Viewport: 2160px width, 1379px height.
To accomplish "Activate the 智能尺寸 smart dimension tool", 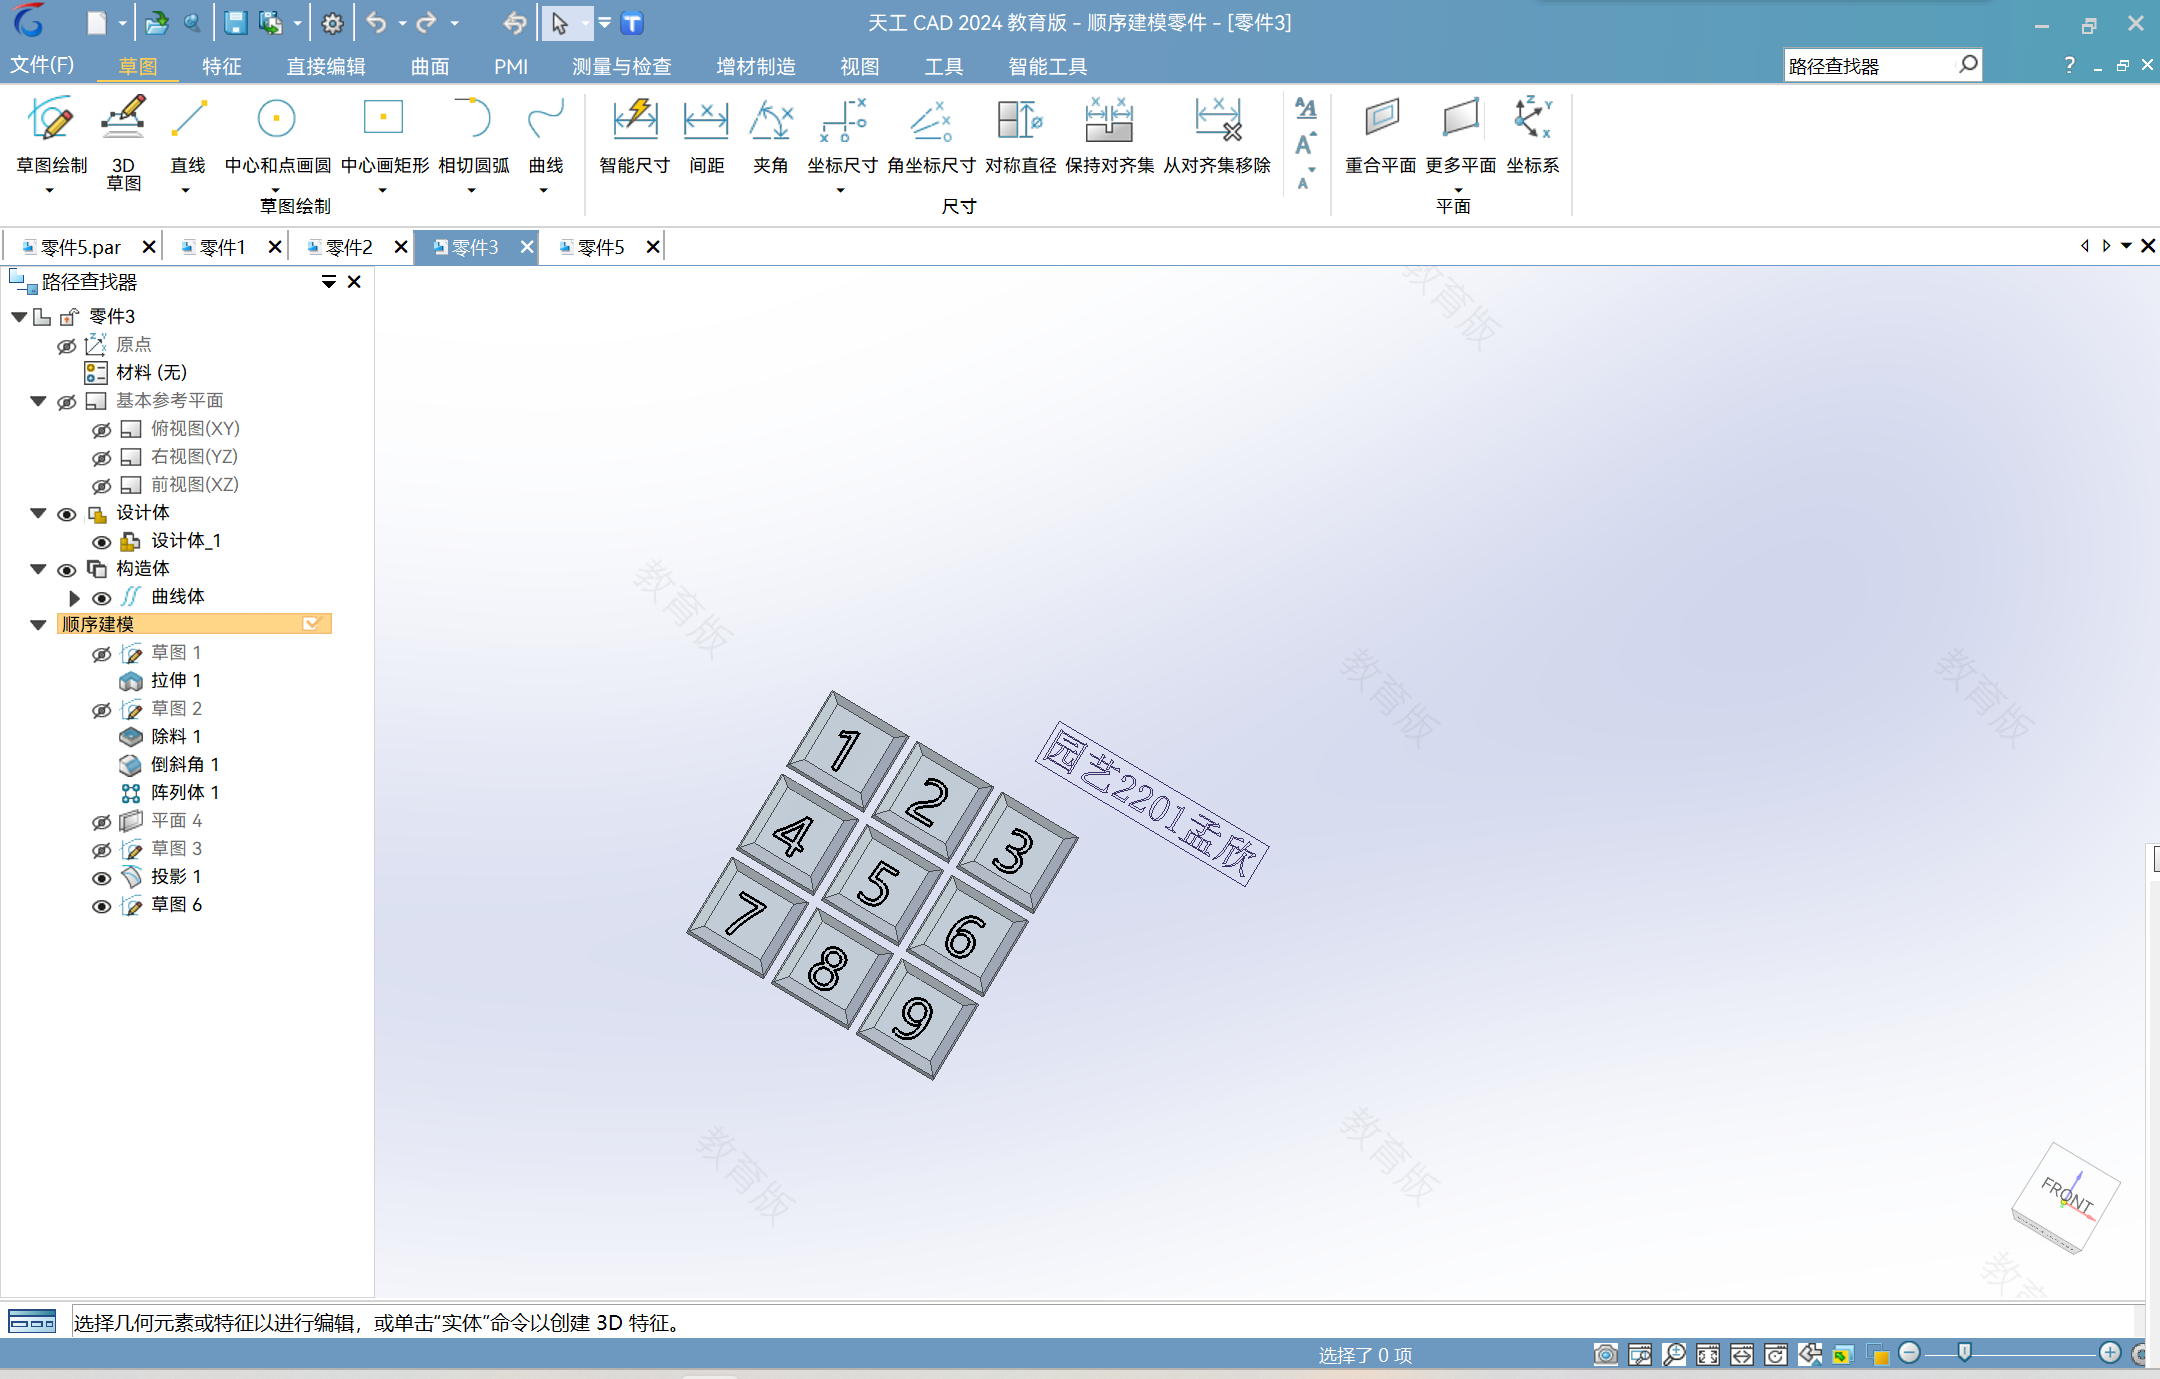I will [x=634, y=135].
